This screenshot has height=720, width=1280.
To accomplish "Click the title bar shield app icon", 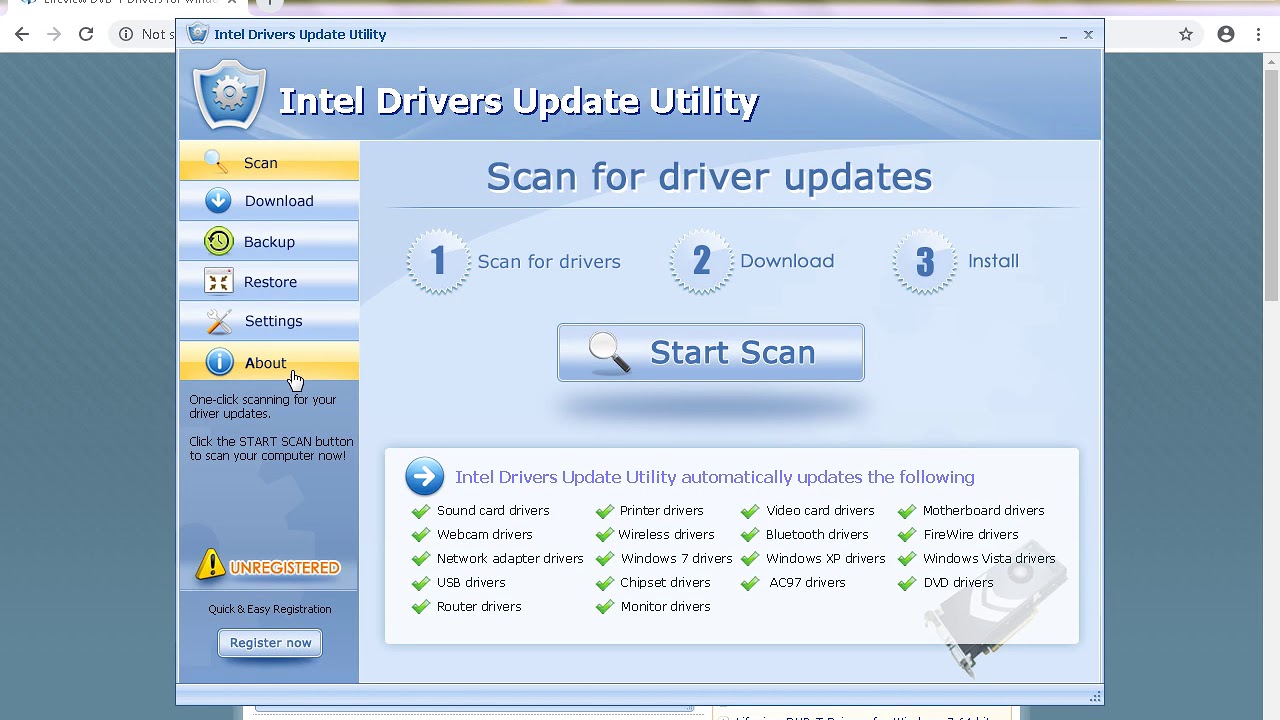I will click(197, 33).
